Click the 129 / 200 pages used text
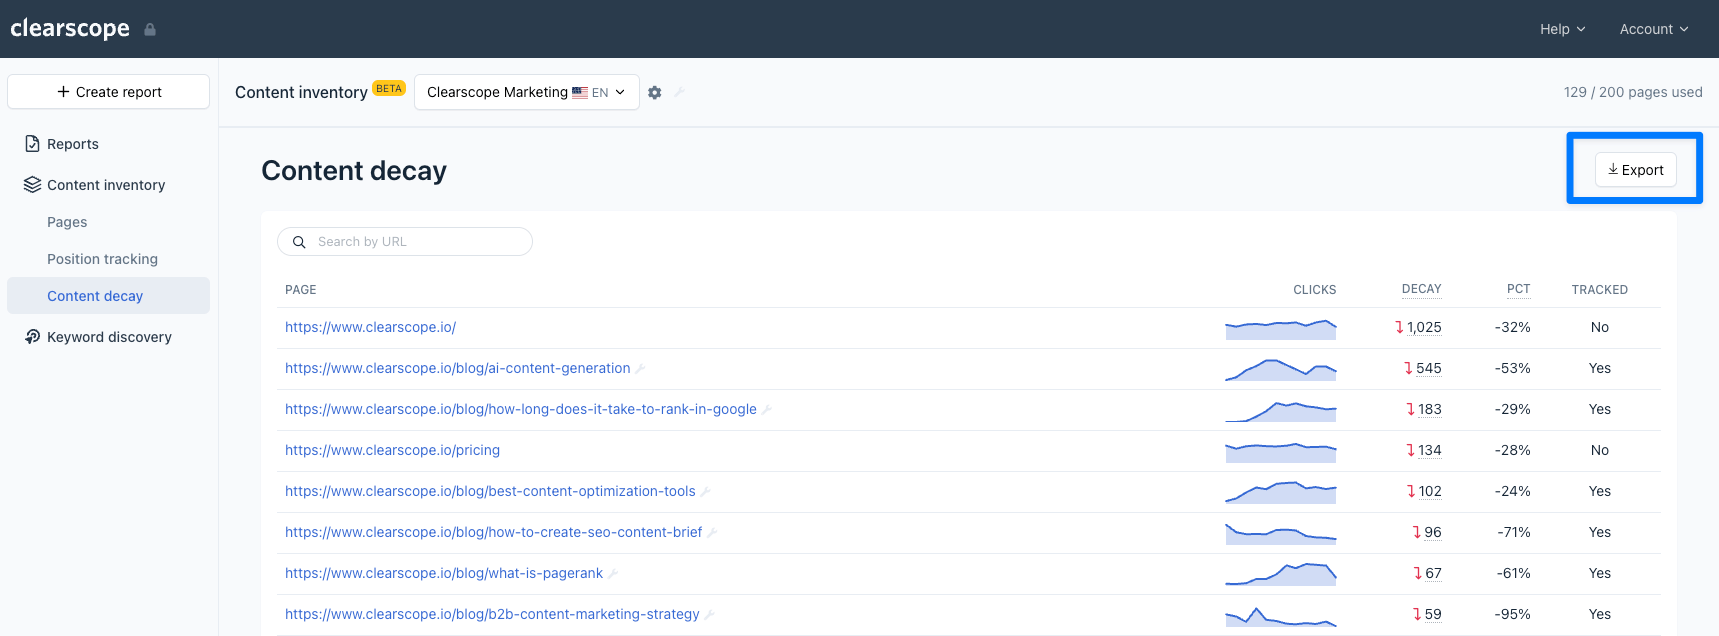Screen dimensions: 1719x636 [x=1633, y=92]
